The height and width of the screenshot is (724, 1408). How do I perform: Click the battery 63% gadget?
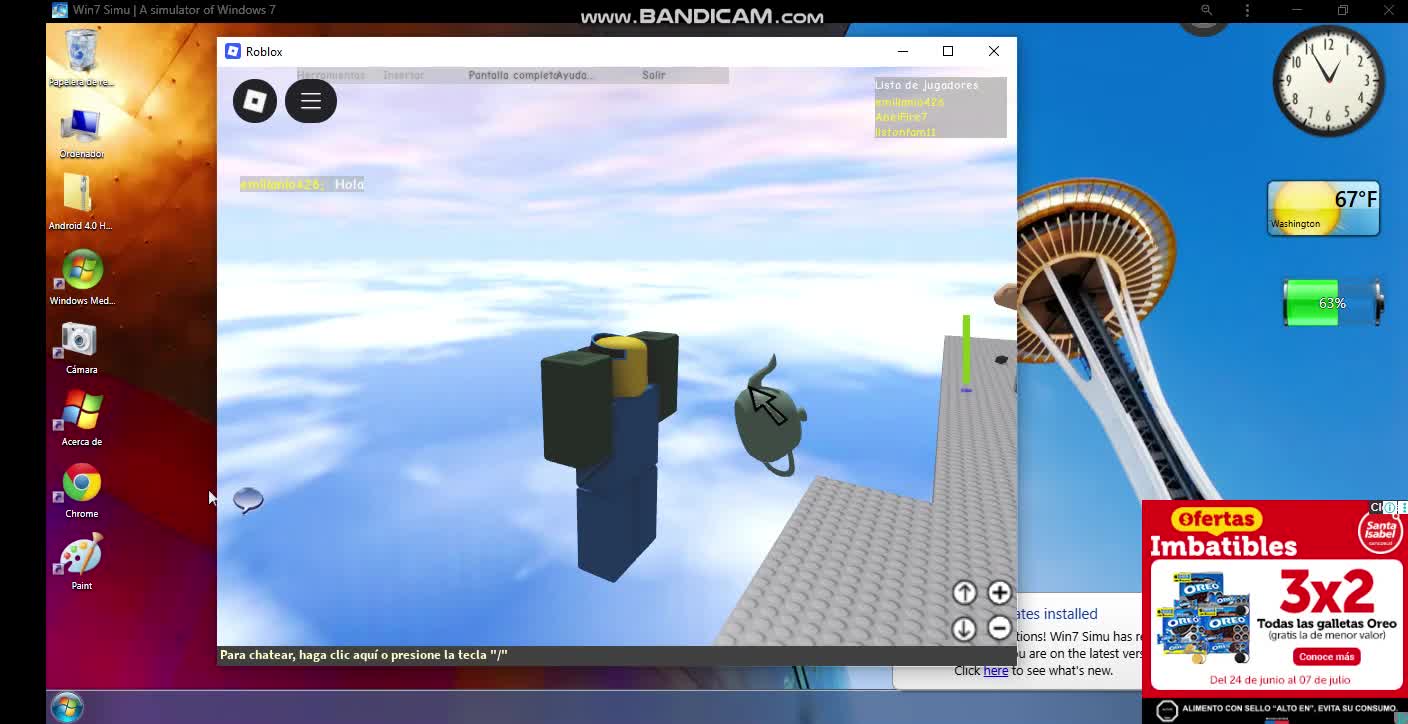click(1332, 303)
